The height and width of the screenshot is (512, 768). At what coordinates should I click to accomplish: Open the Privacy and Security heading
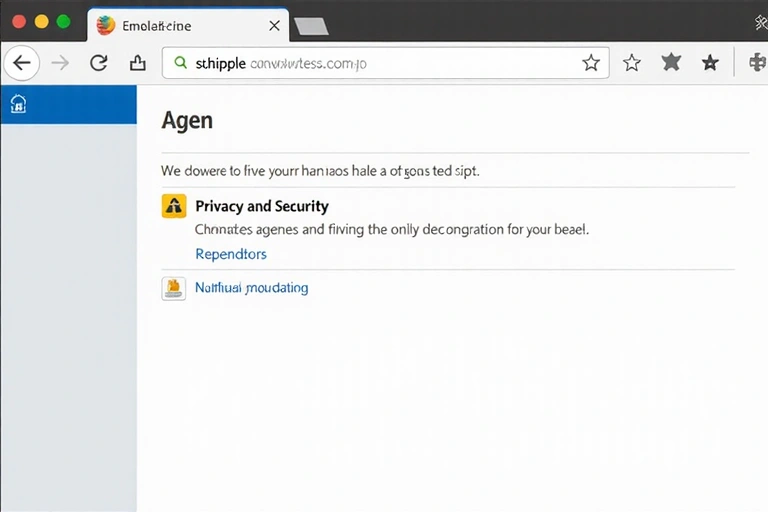pyautogui.click(x=262, y=206)
